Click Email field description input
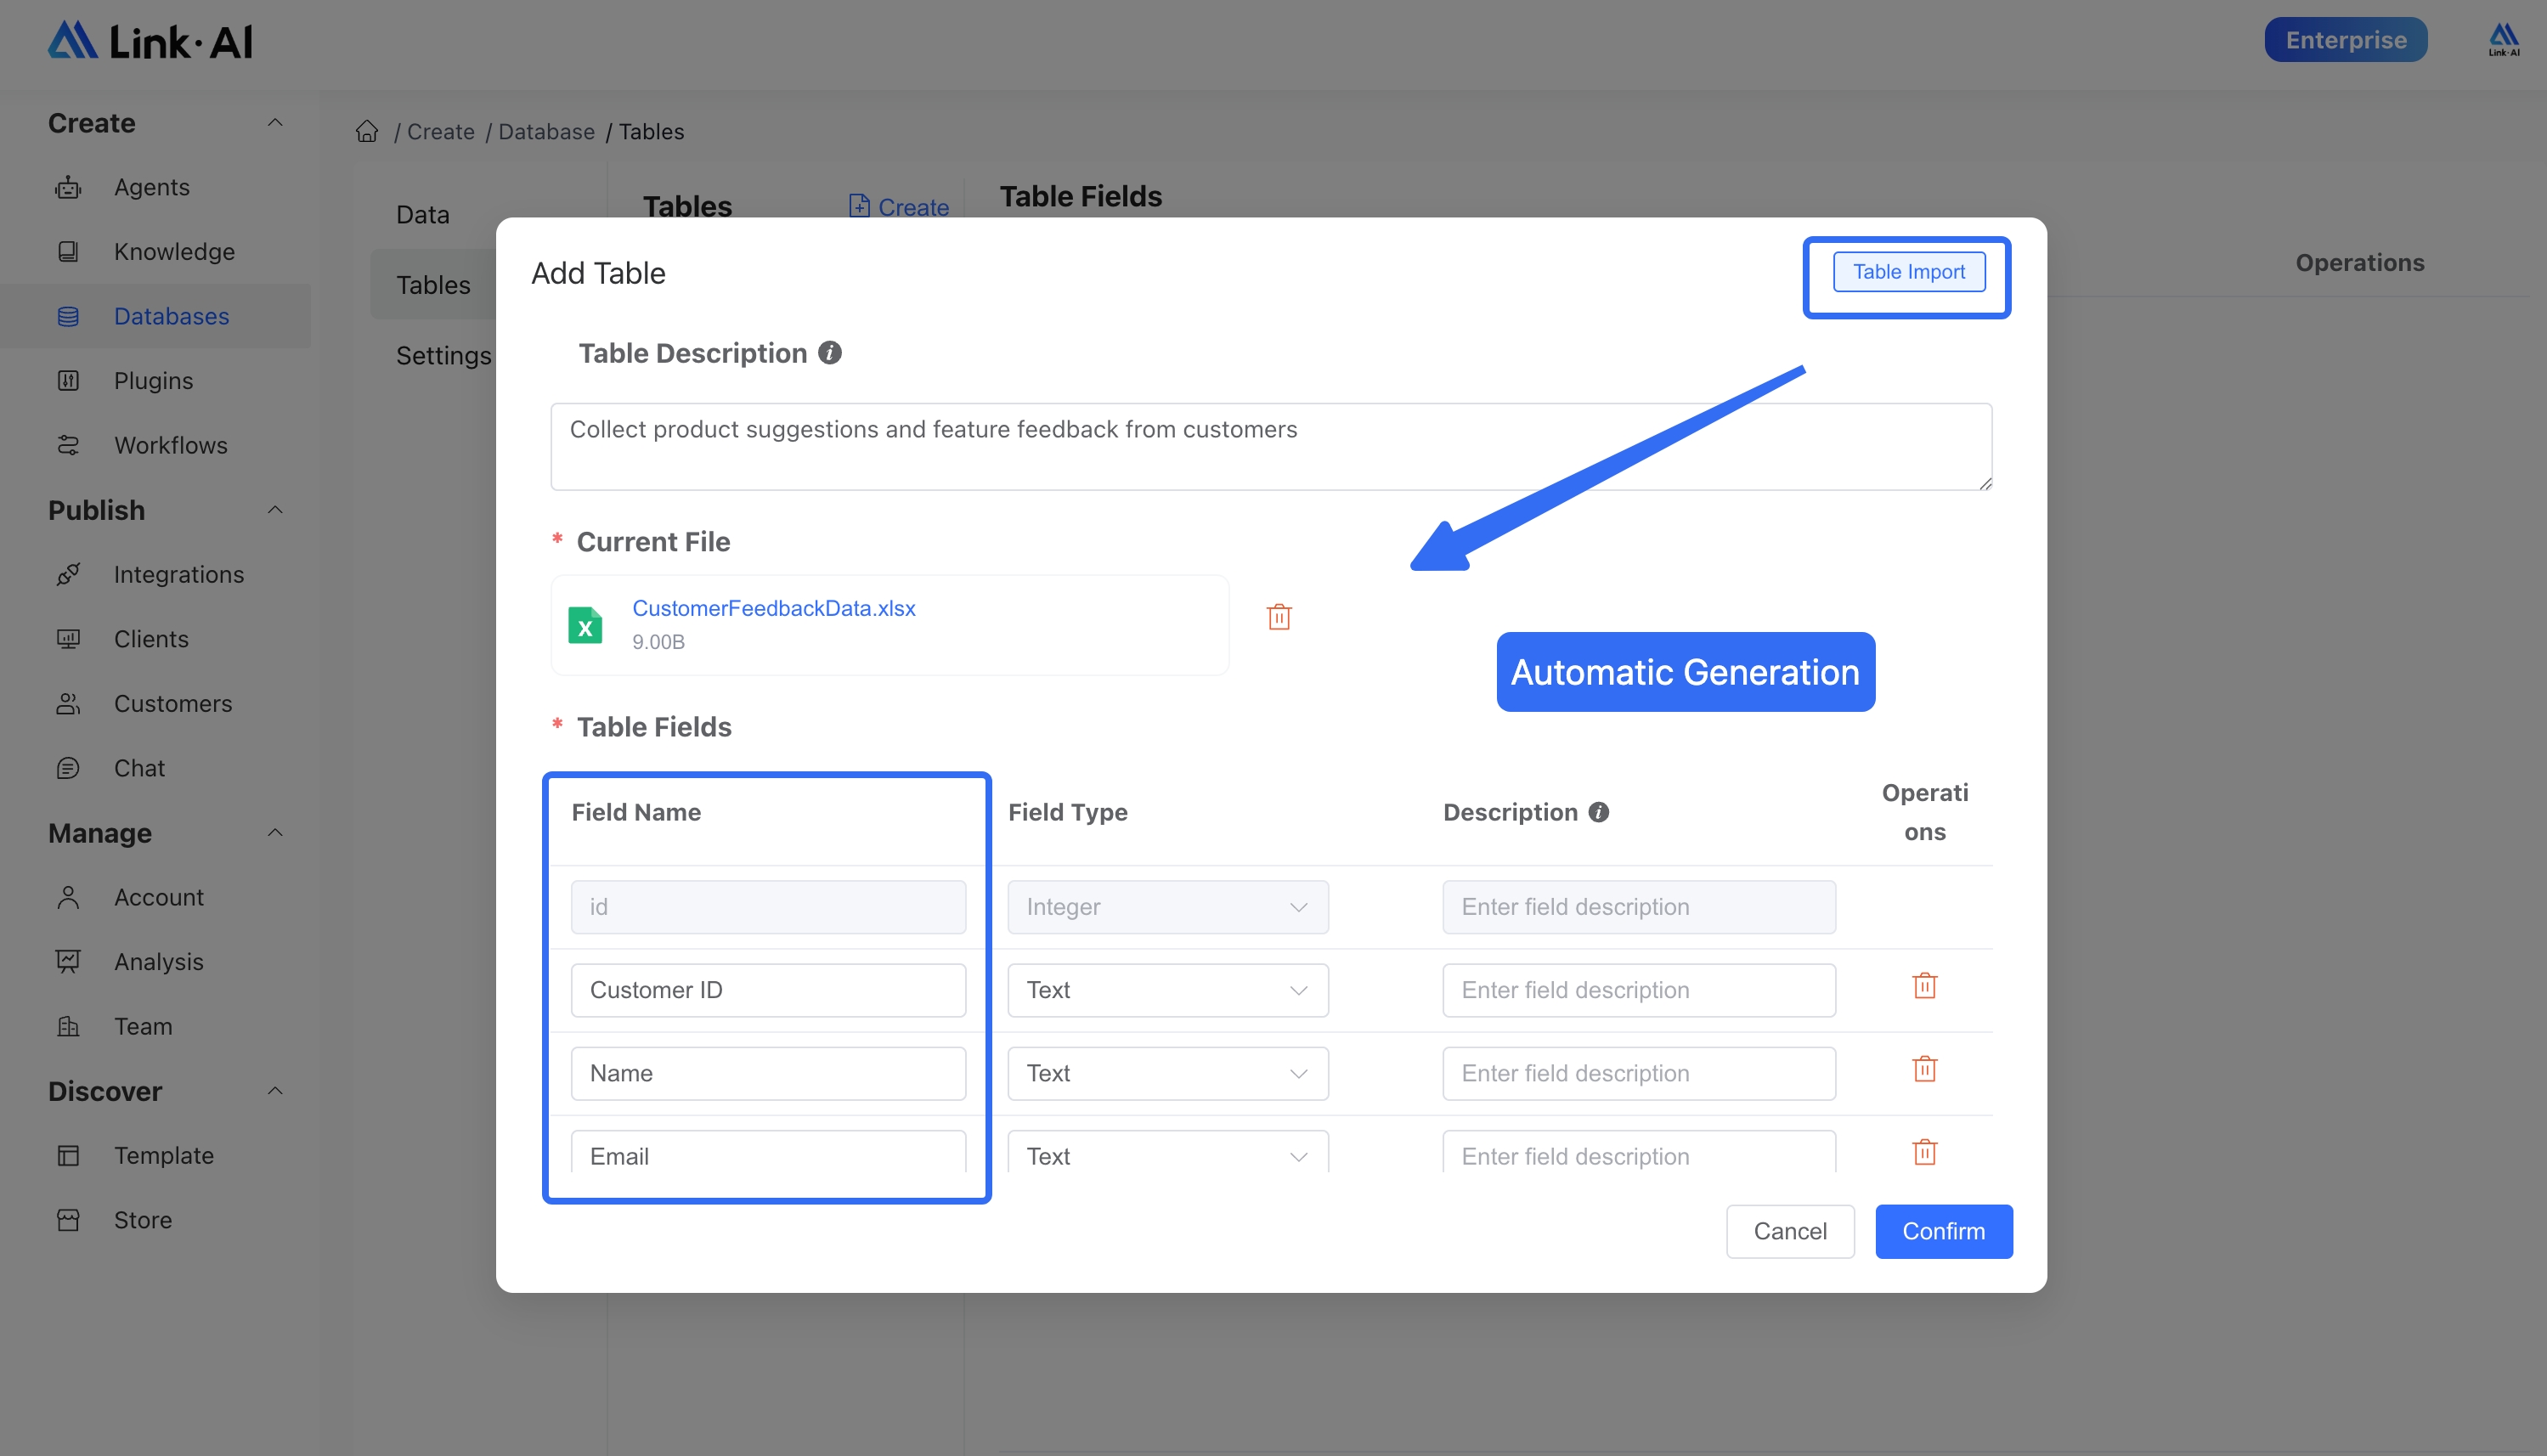The width and height of the screenshot is (2547, 1456). click(1638, 1152)
